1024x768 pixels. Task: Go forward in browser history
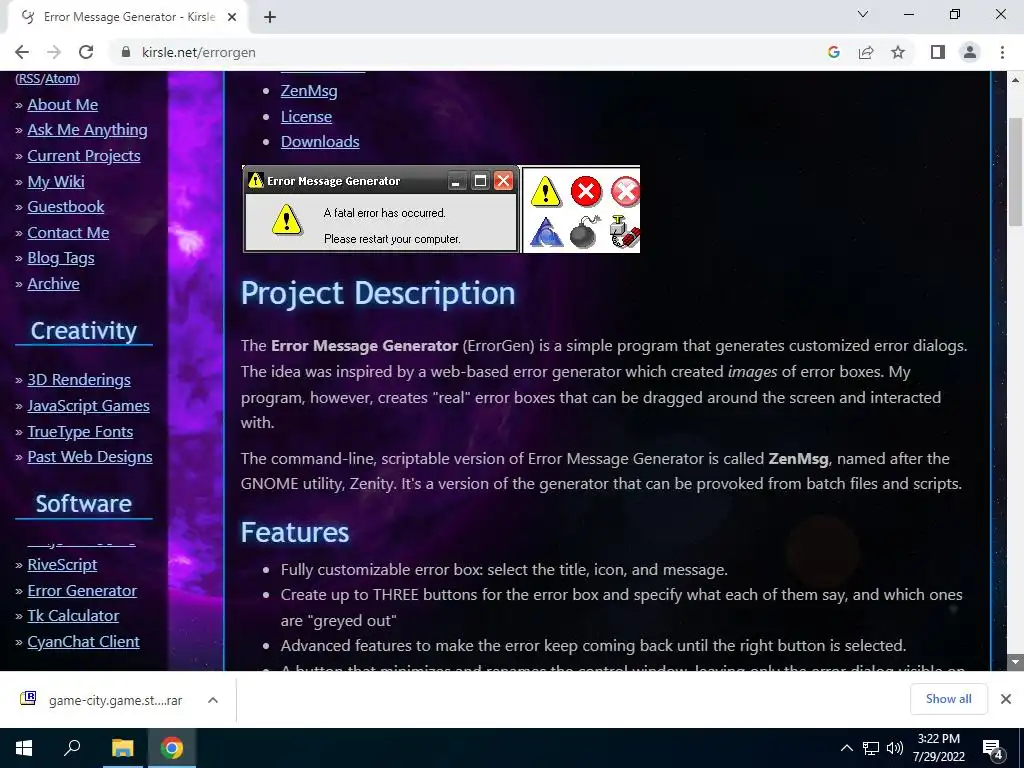pyautogui.click(x=54, y=52)
